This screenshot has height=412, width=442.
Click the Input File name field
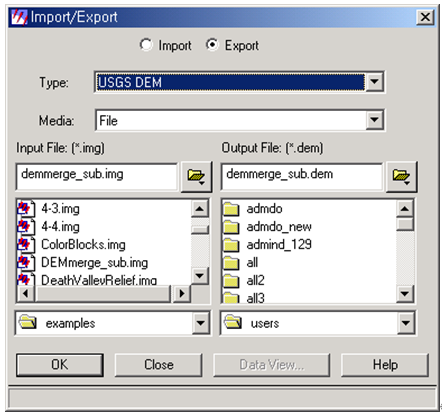pyautogui.click(x=97, y=176)
